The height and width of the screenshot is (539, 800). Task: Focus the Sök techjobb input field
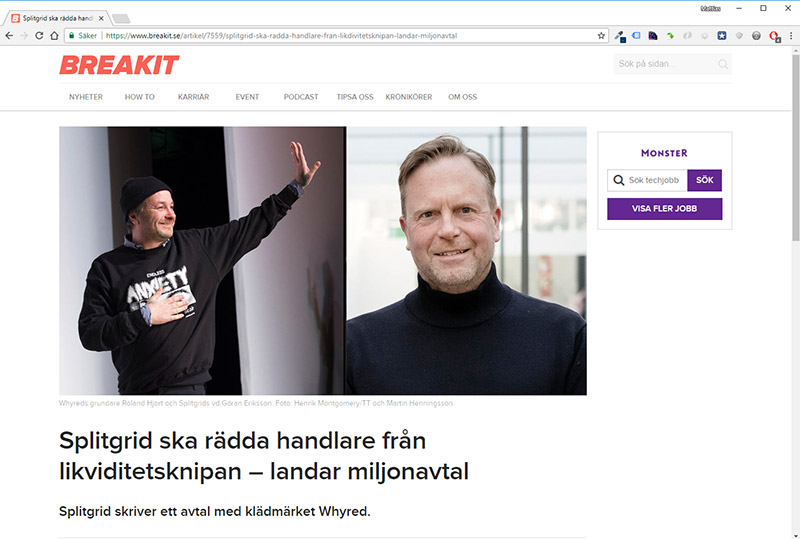coord(647,180)
